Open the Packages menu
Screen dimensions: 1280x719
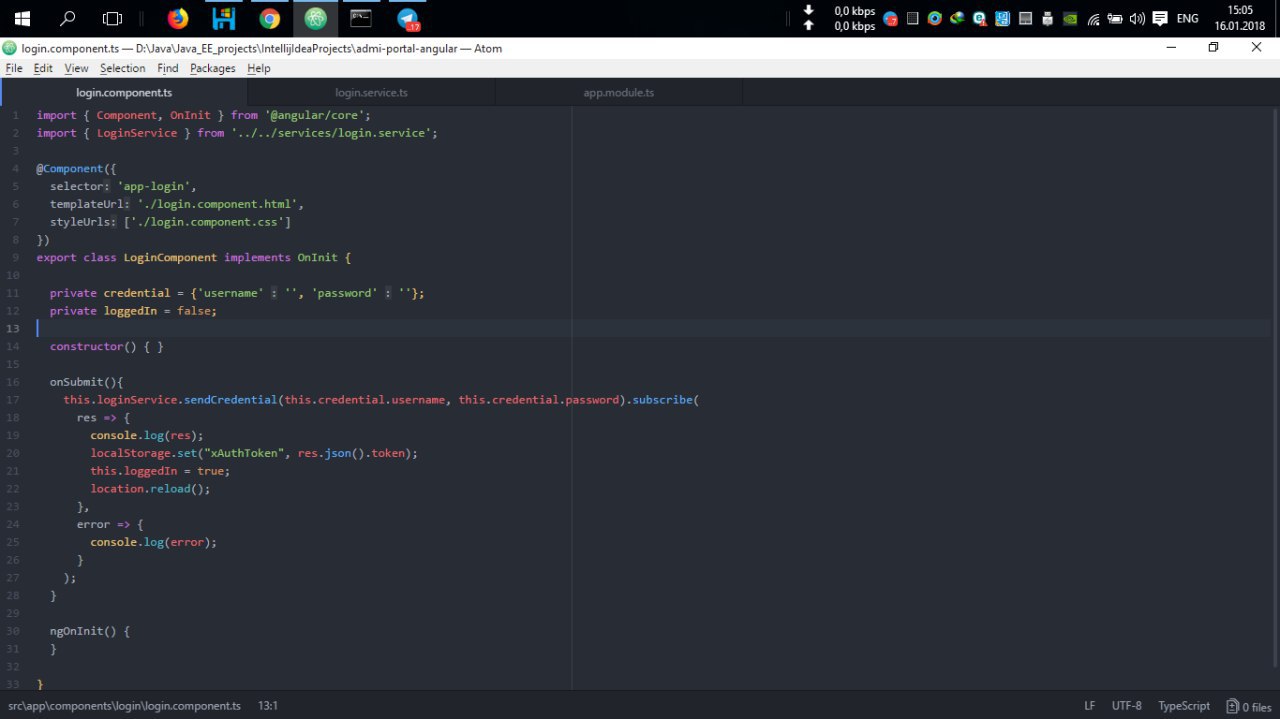[x=212, y=68]
